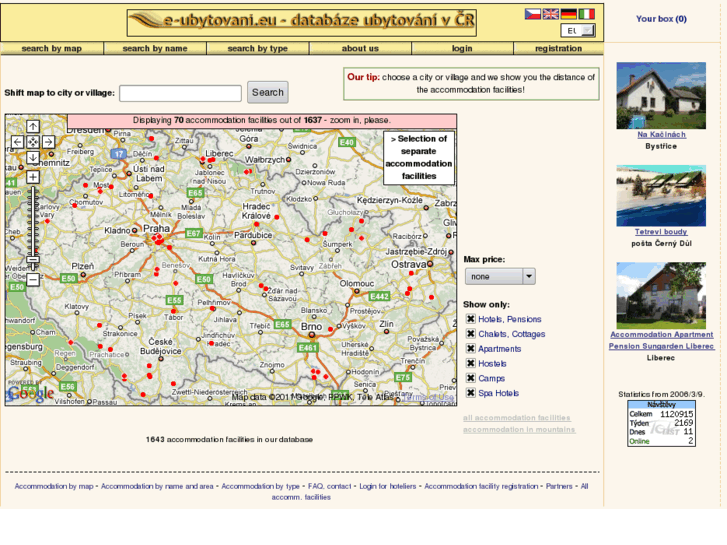Zoom out with map minus button
Screen dimensions: 727x545
[x=33, y=280]
